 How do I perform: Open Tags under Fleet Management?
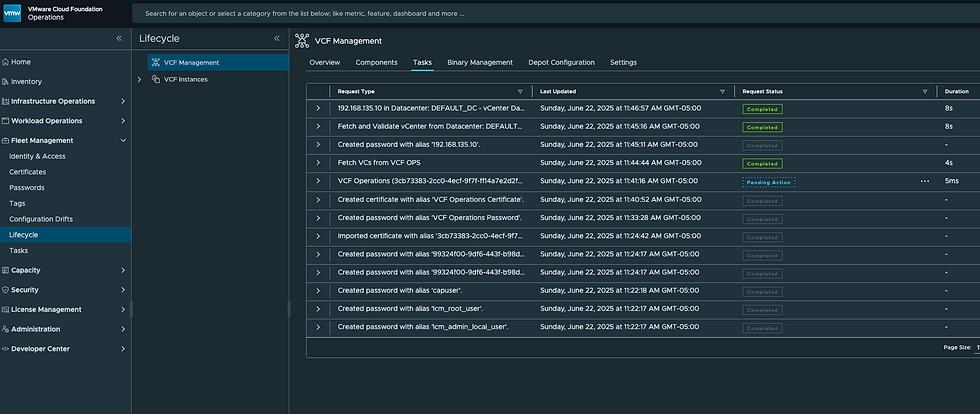(17, 203)
